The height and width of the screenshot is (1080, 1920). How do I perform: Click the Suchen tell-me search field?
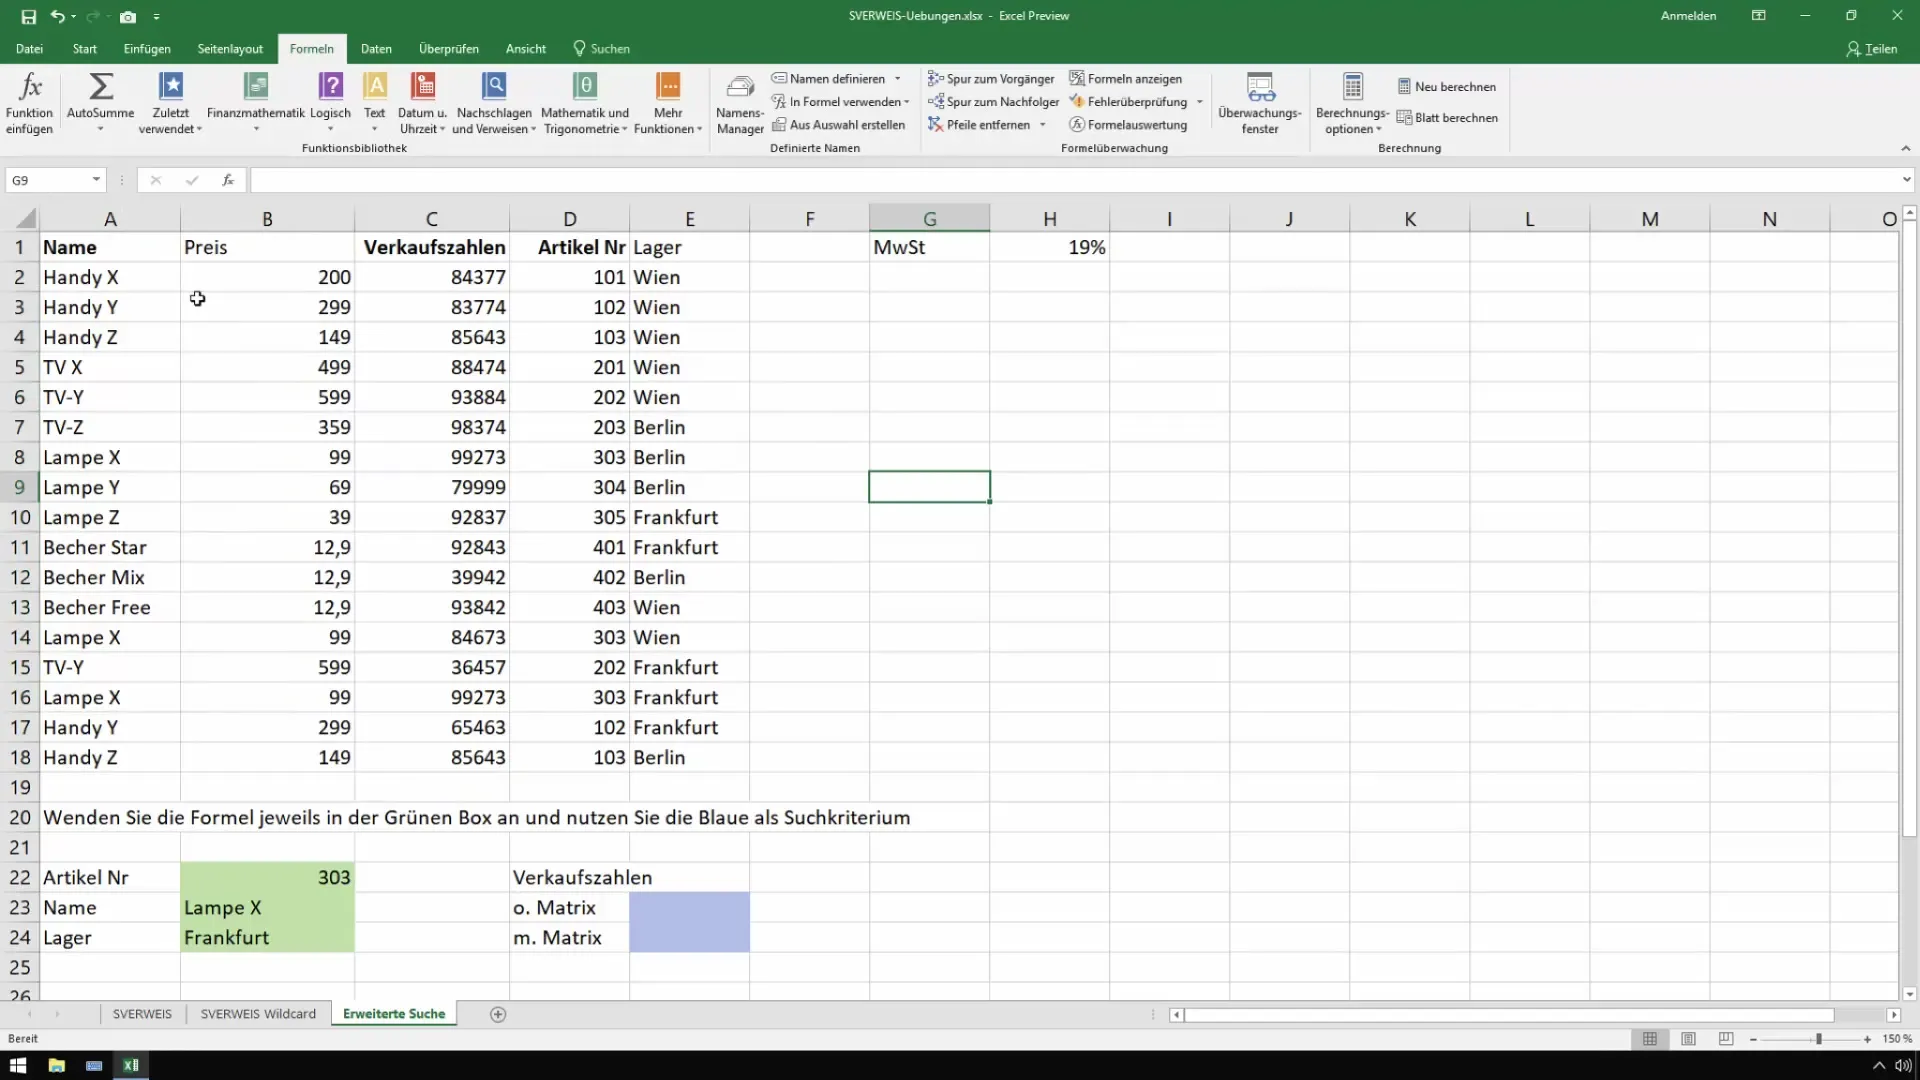[601, 48]
